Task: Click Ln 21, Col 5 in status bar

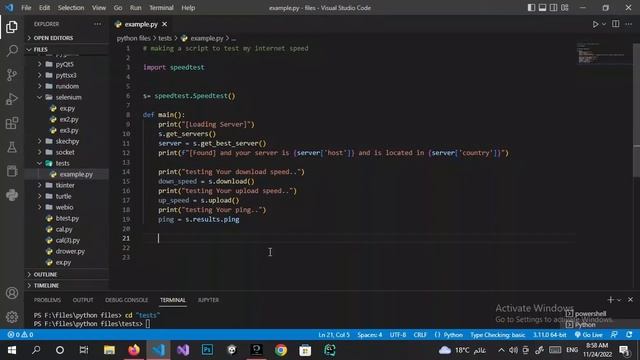Action: click(x=334, y=335)
